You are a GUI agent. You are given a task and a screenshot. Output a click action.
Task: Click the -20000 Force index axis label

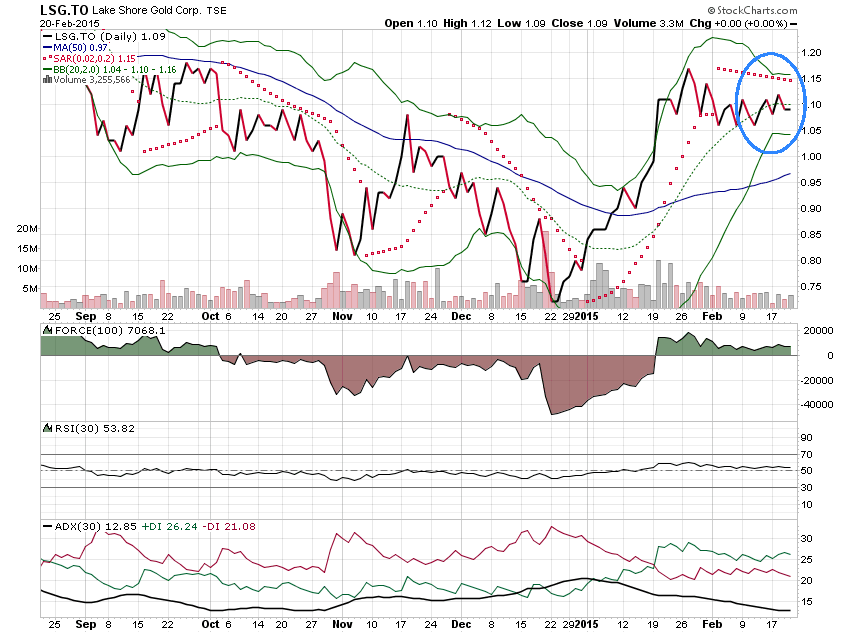click(x=817, y=380)
